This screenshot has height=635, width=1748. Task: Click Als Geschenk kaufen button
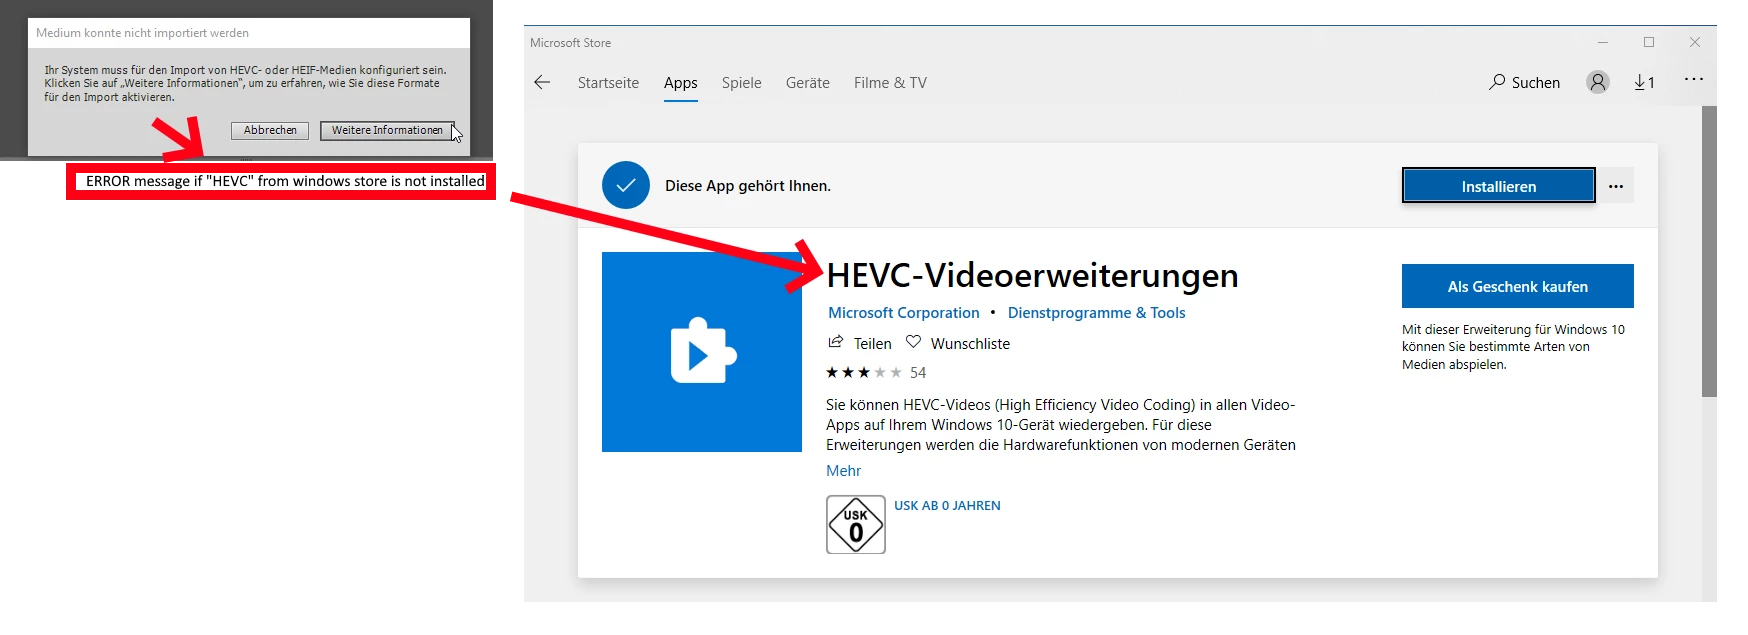[x=1518, y=286]
